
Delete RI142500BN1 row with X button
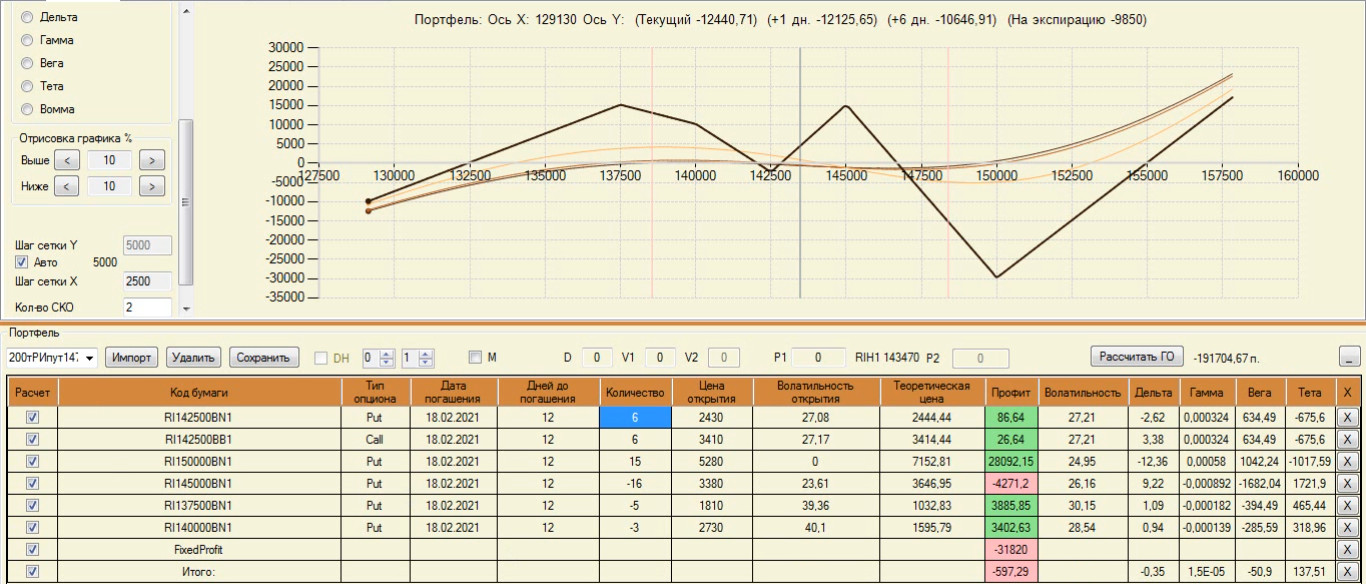[x=1347, y=418]
